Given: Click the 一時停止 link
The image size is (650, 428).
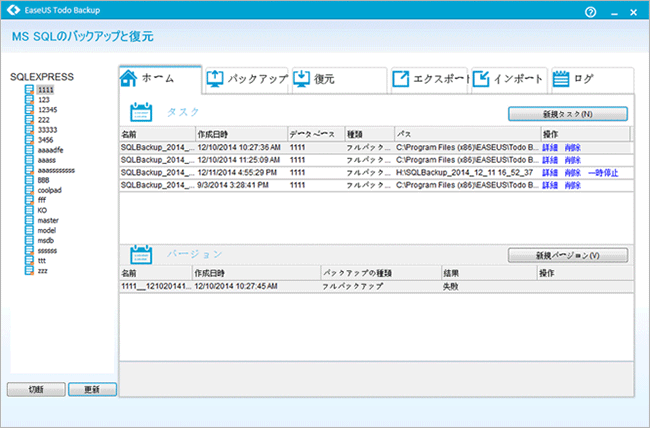Looking at the screenshot, I should point(603,173).
